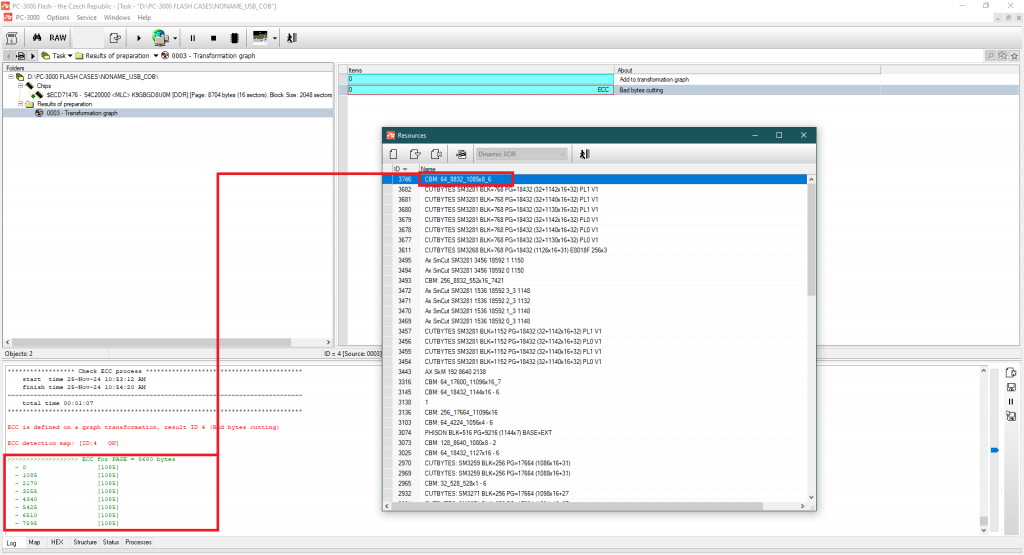Switch to the HEX tab
This screenshot has height=555, width=1024.
pos(57,542)
